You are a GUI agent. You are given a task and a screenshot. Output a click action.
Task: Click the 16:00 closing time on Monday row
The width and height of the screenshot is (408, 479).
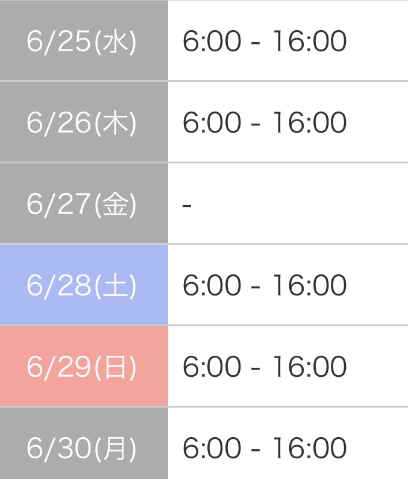(x=310, y=448)
